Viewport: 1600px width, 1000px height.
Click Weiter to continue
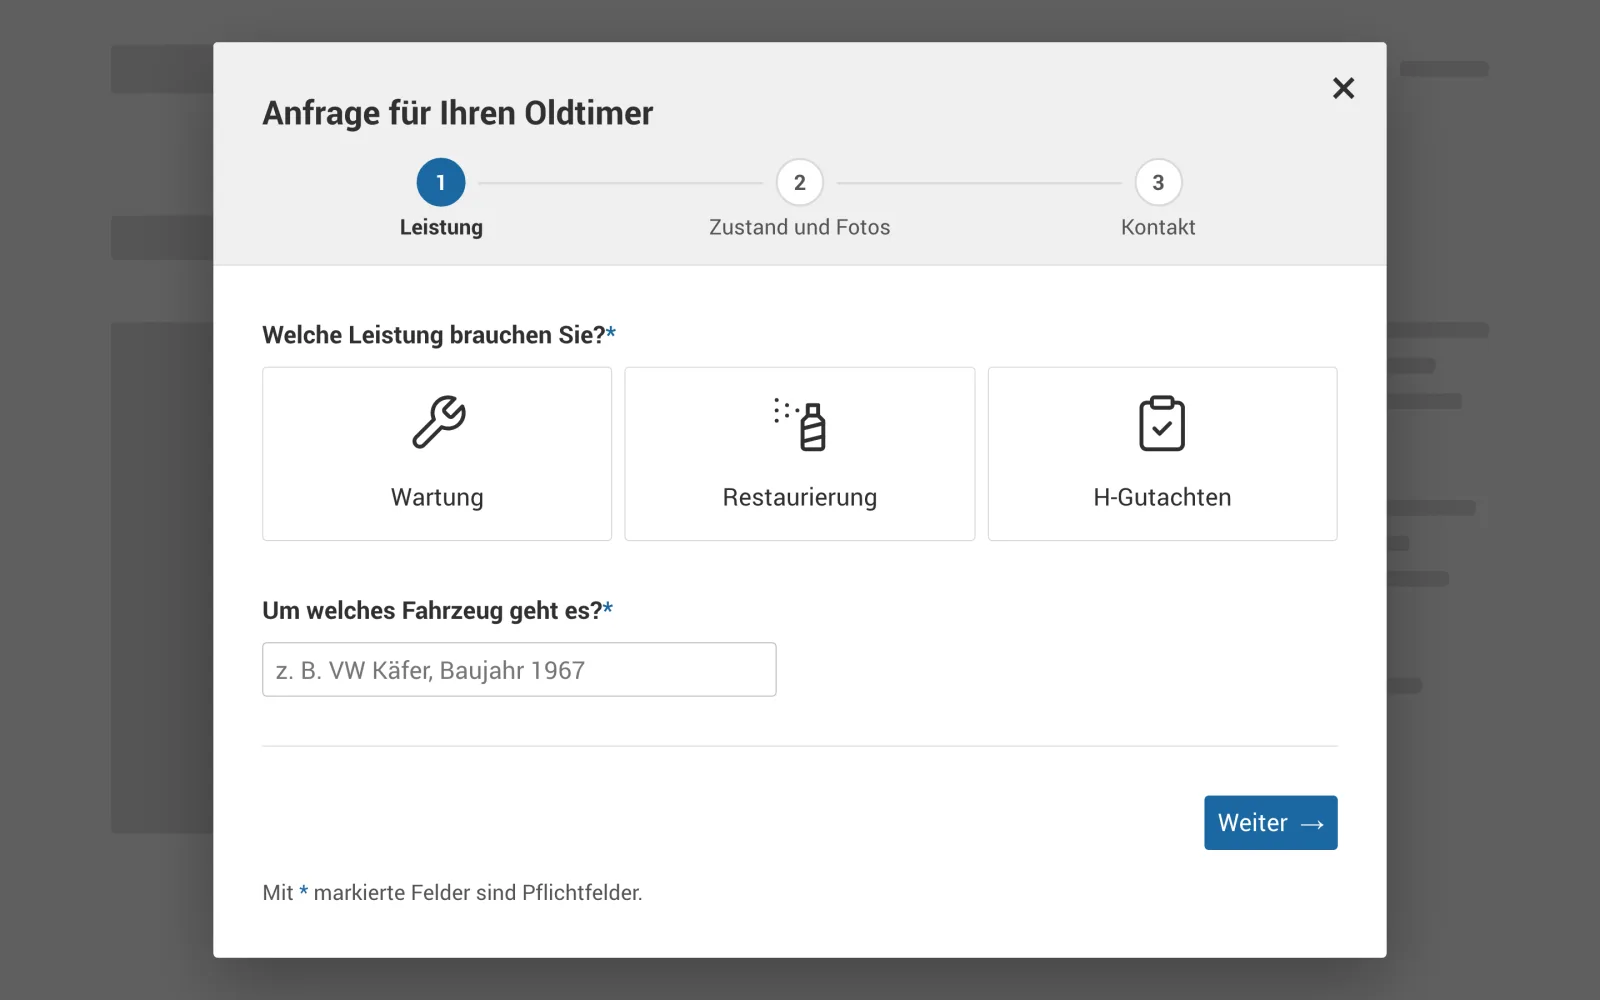pos(1270,823)
